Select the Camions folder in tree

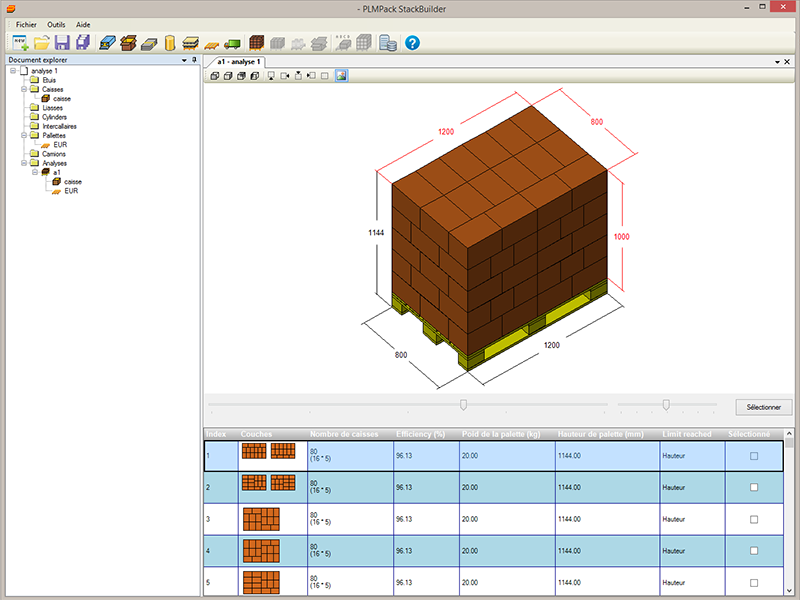pyautogui.click(x=54, y=154)
